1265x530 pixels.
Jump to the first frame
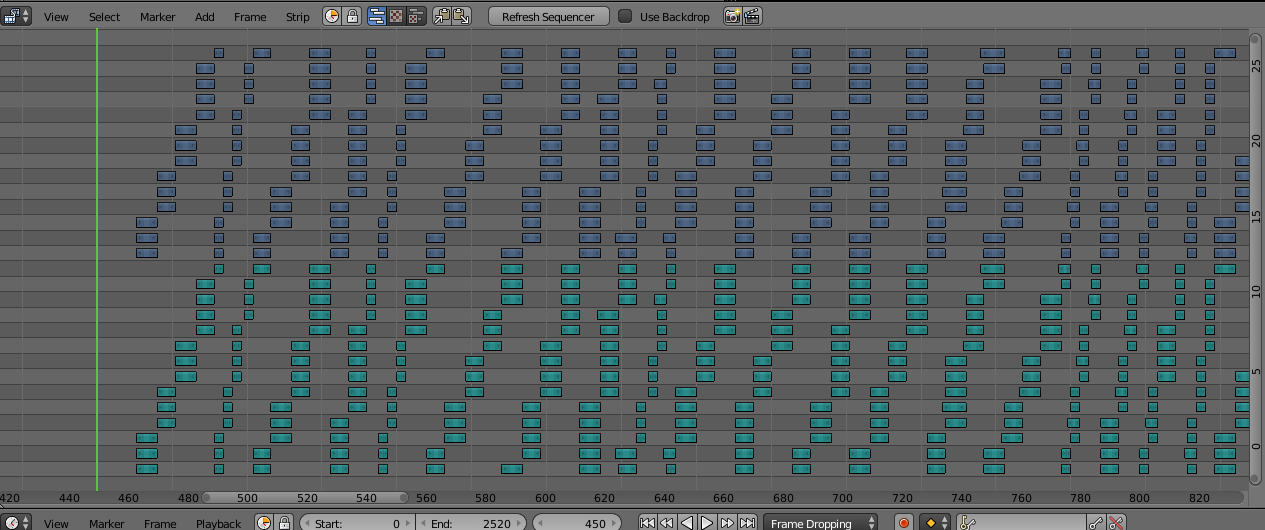point(648,522)
